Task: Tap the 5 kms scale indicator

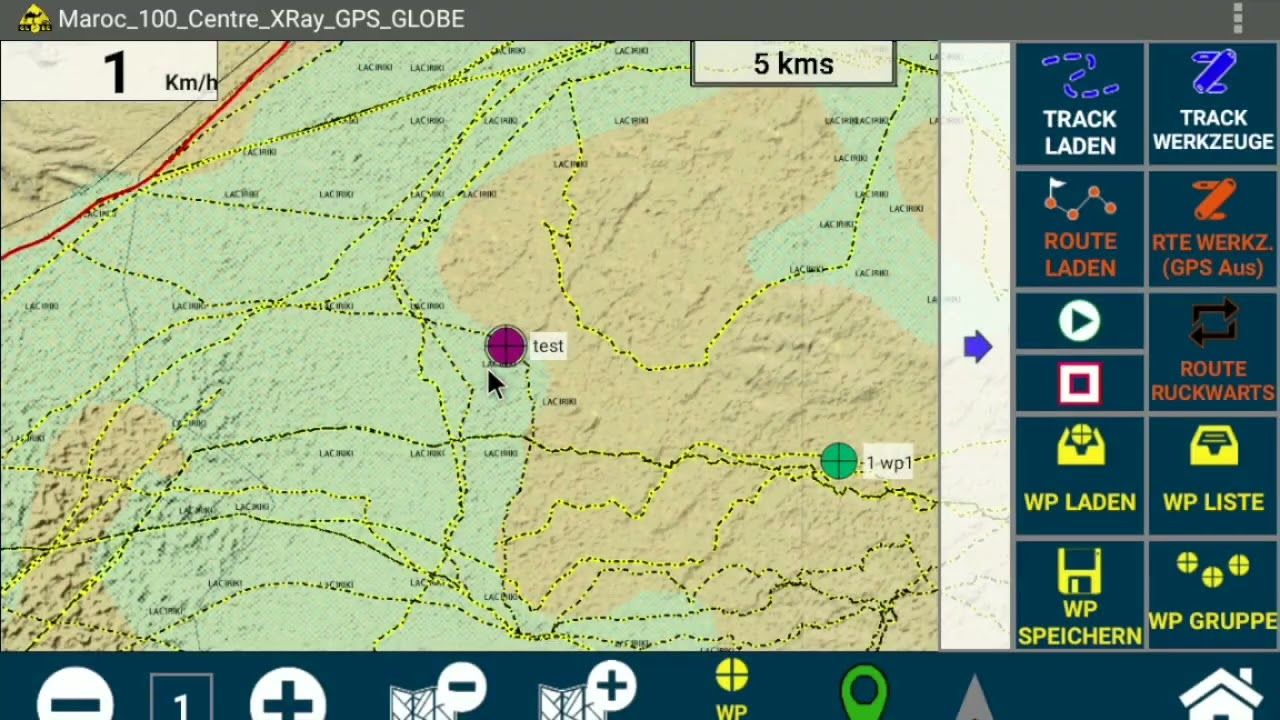Action: 793,63
